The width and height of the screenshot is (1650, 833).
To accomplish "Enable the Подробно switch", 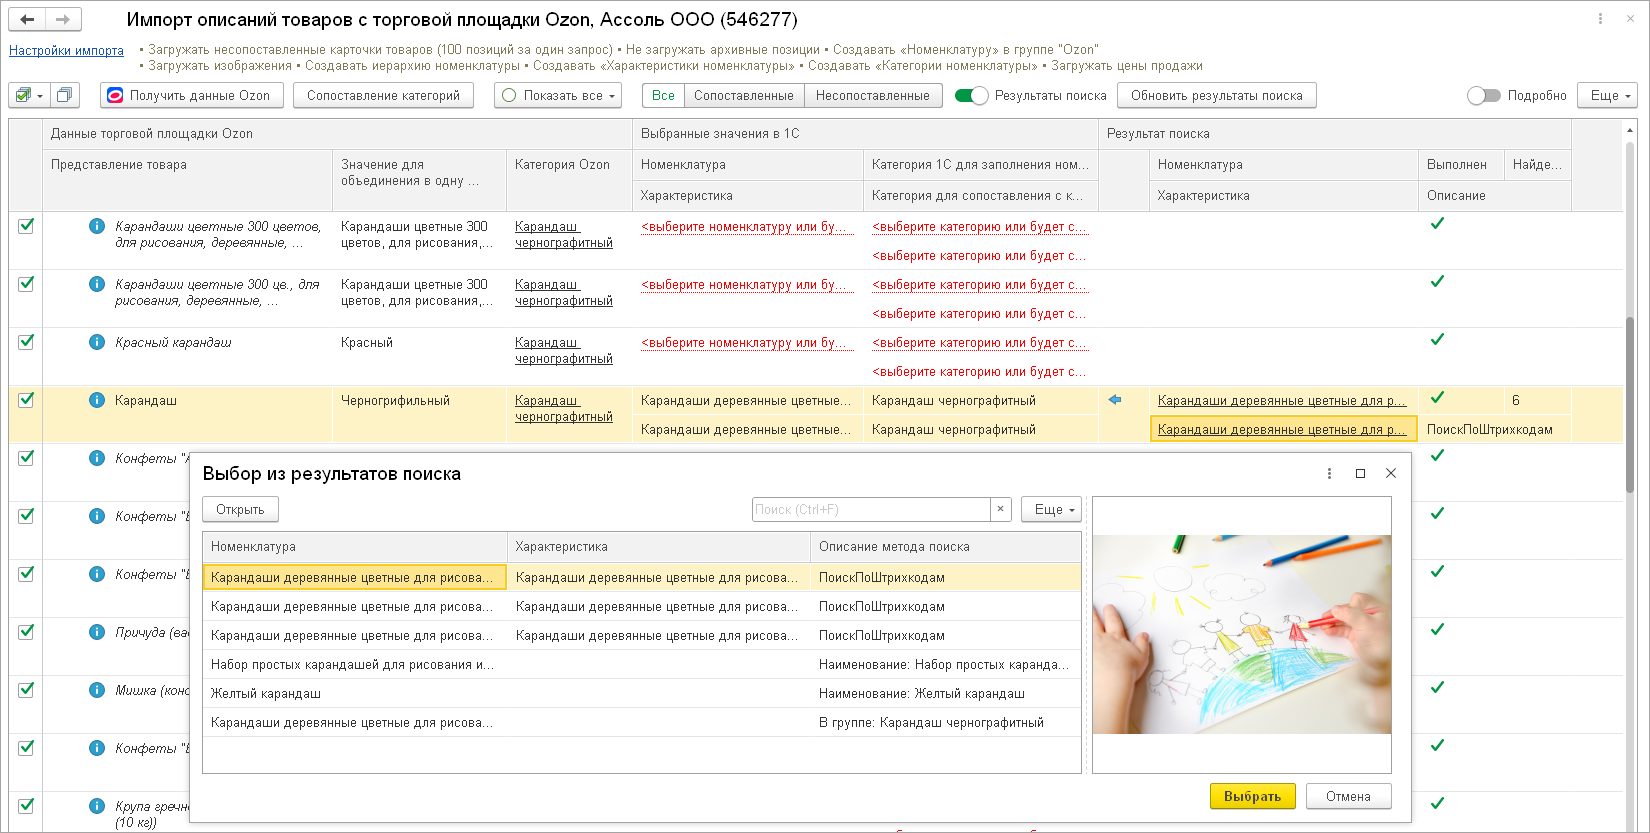I will point(1484,95).
